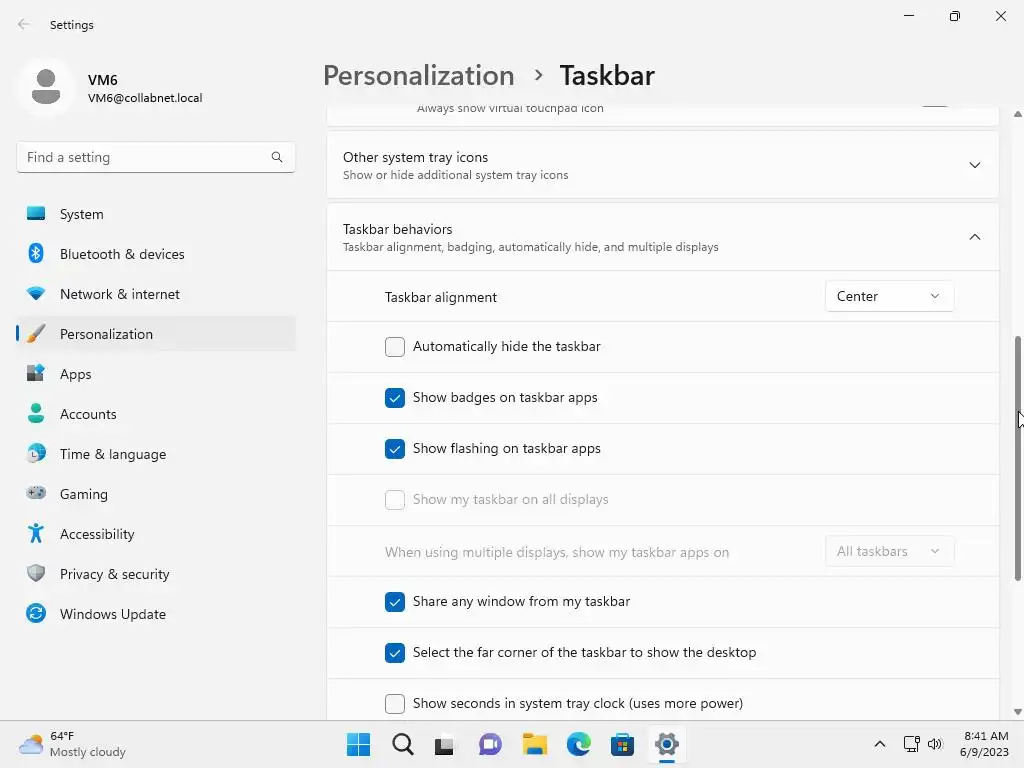1024x768 pixels.
Task: Click the scrollbar up arrow
Action: [x=1017, y=114]
